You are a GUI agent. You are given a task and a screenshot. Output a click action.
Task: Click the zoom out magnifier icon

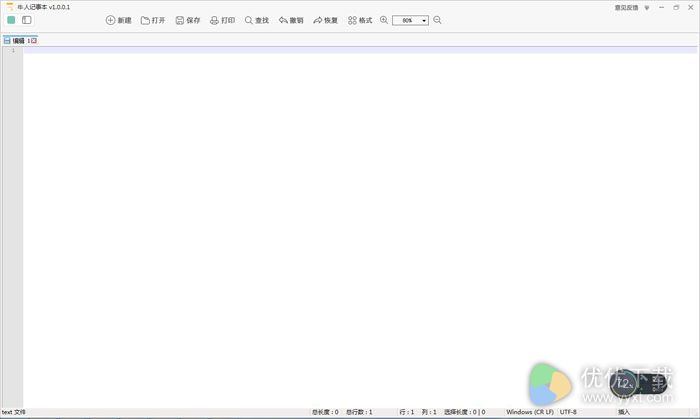point(438,20)
